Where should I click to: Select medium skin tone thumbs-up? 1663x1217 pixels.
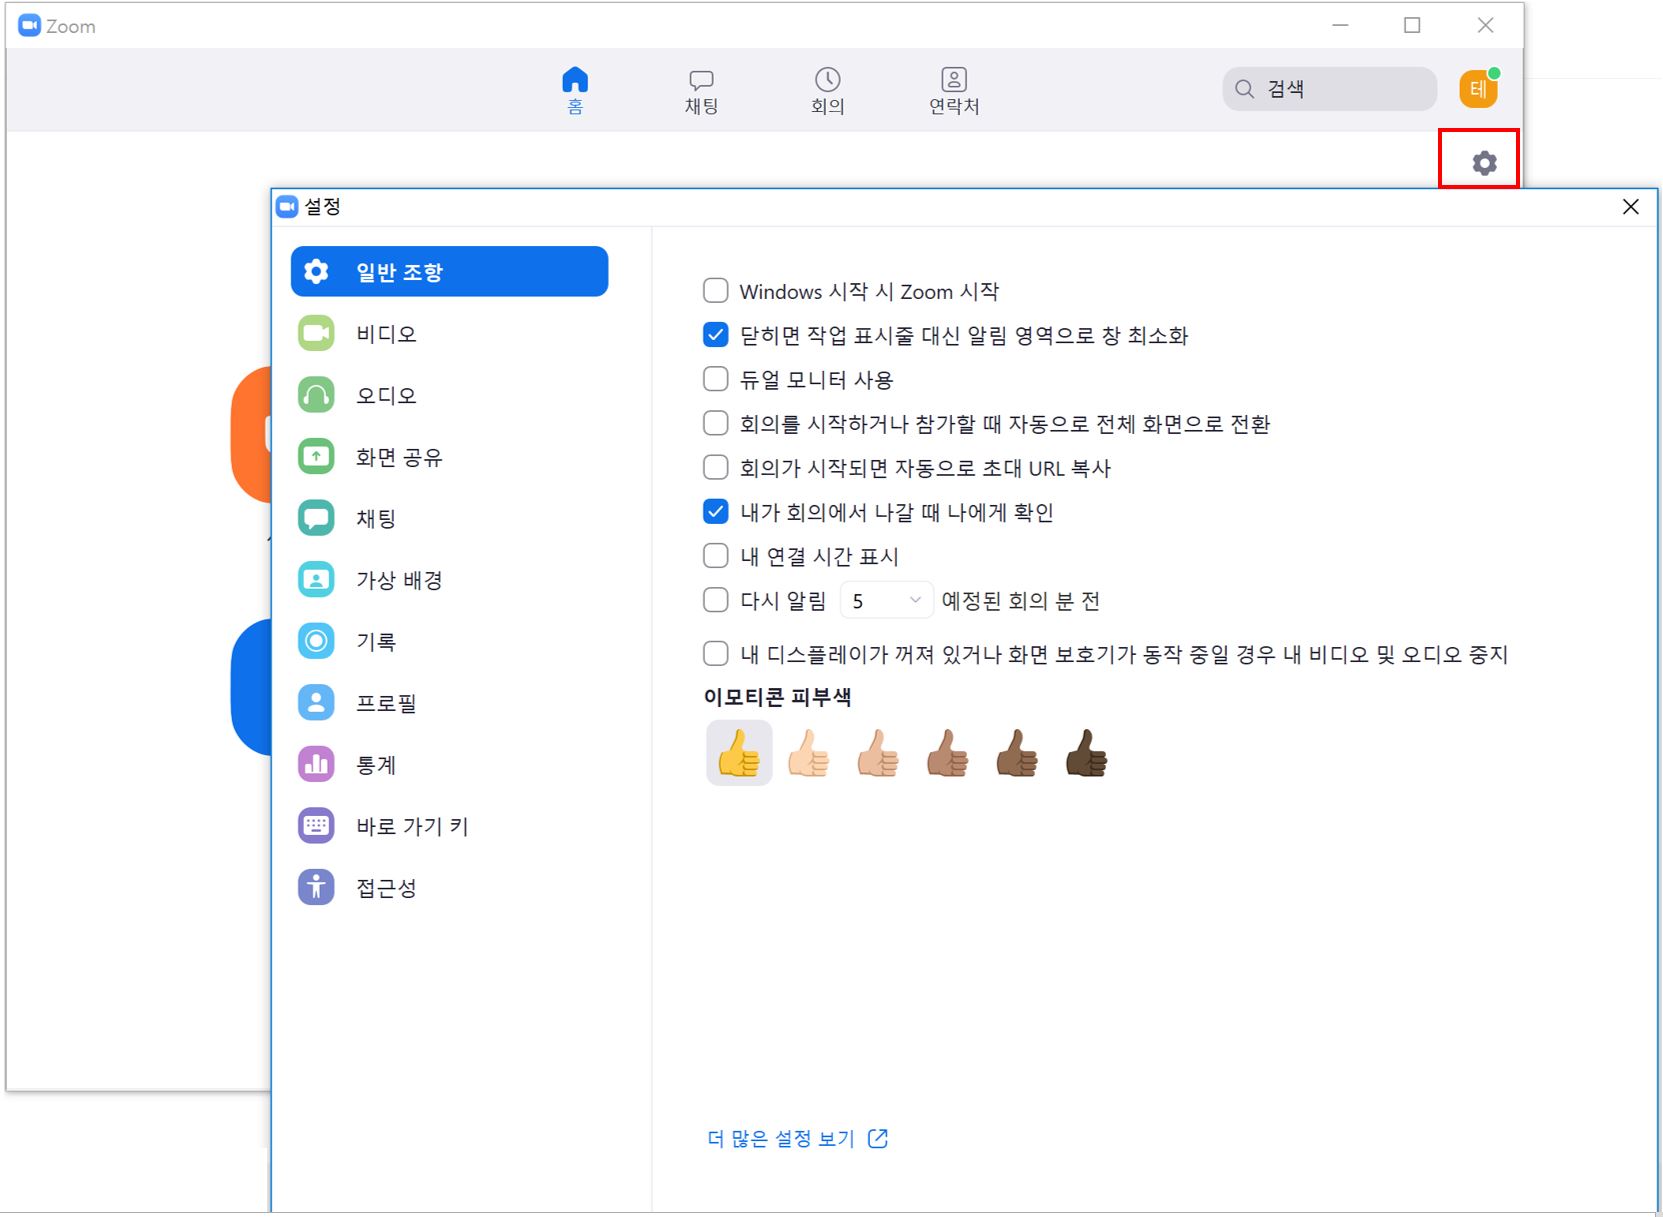click(948, 752)
